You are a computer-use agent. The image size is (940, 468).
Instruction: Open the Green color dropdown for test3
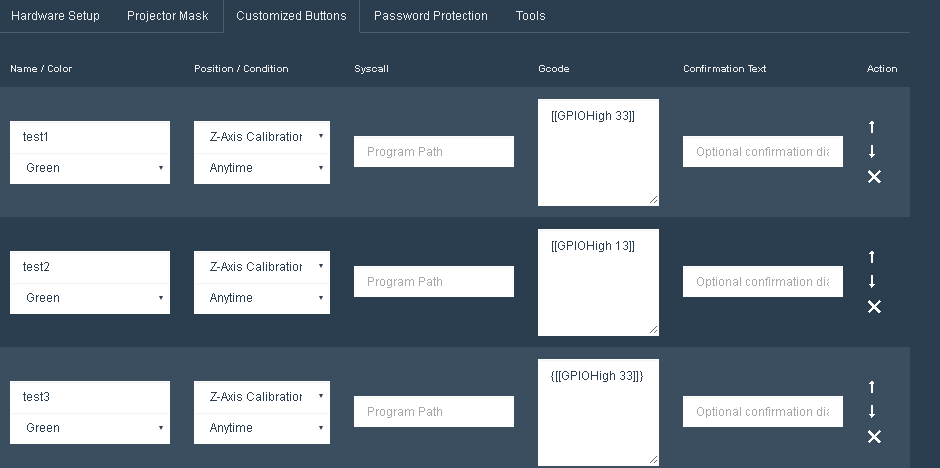pos(90,428)
